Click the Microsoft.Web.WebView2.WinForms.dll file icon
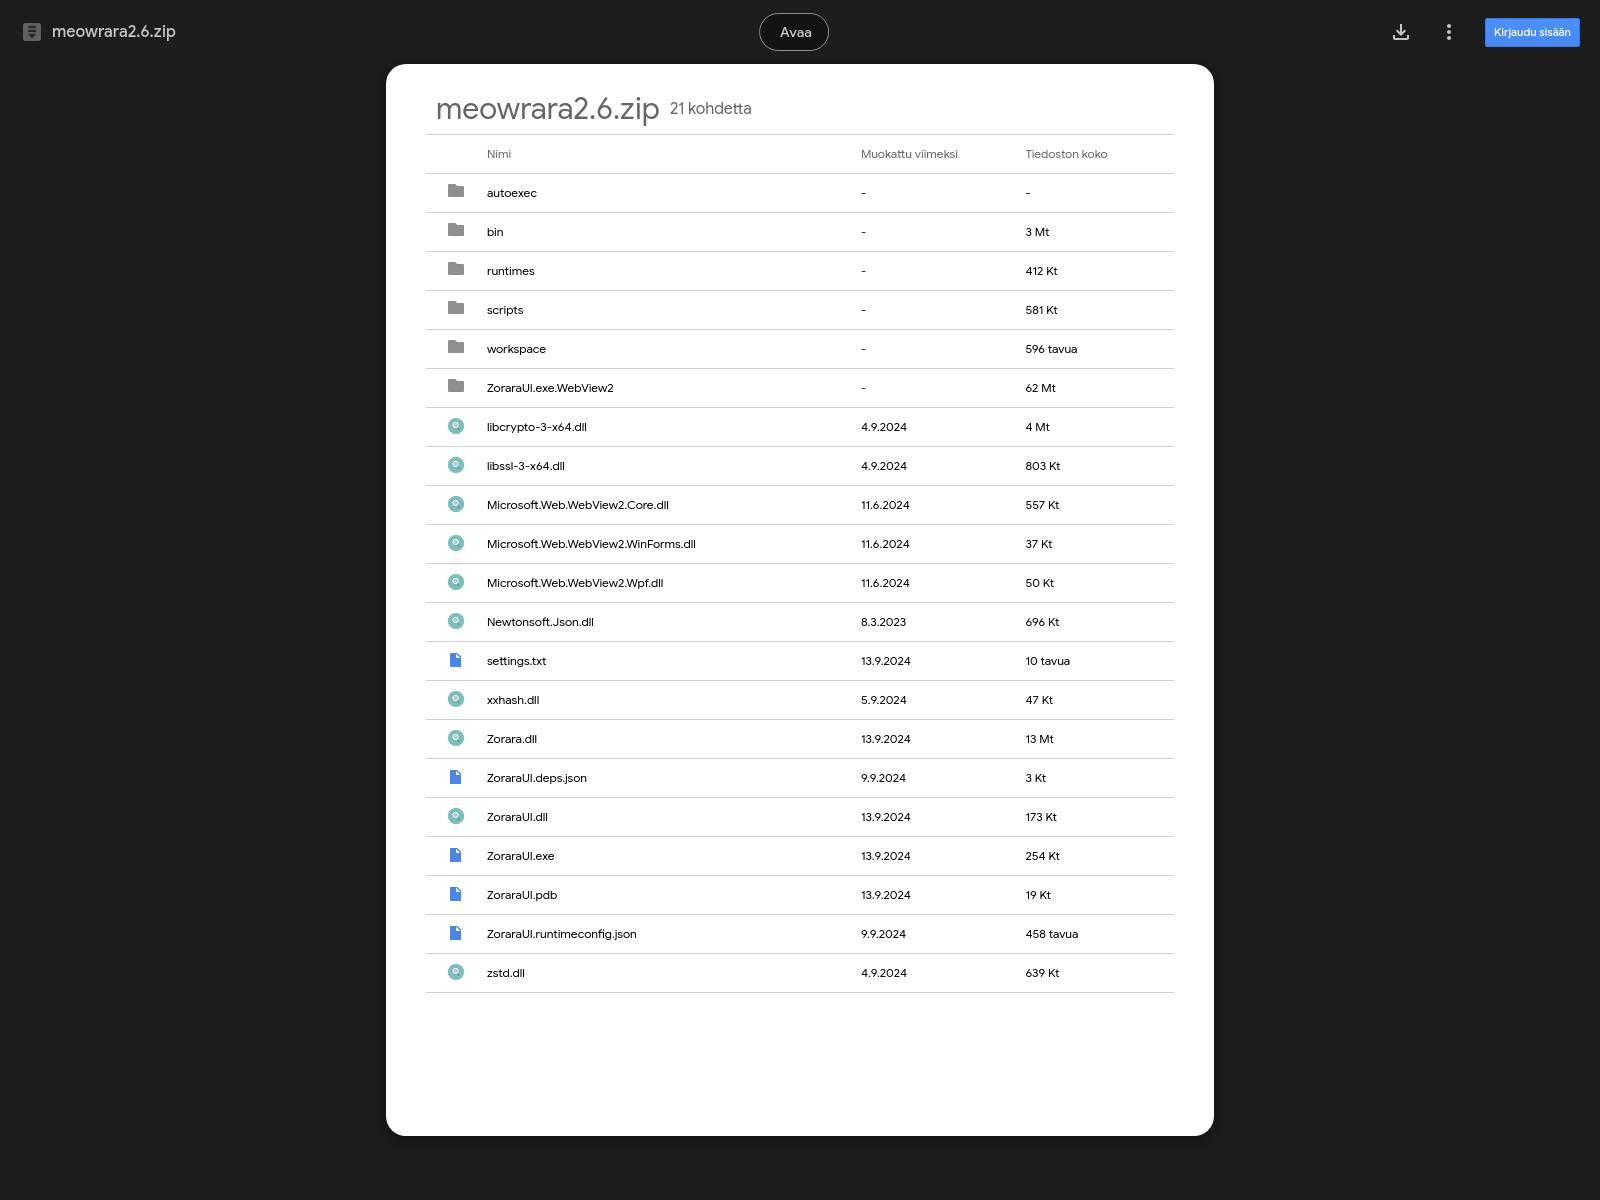The image size is (1600, 1200). 456,543
